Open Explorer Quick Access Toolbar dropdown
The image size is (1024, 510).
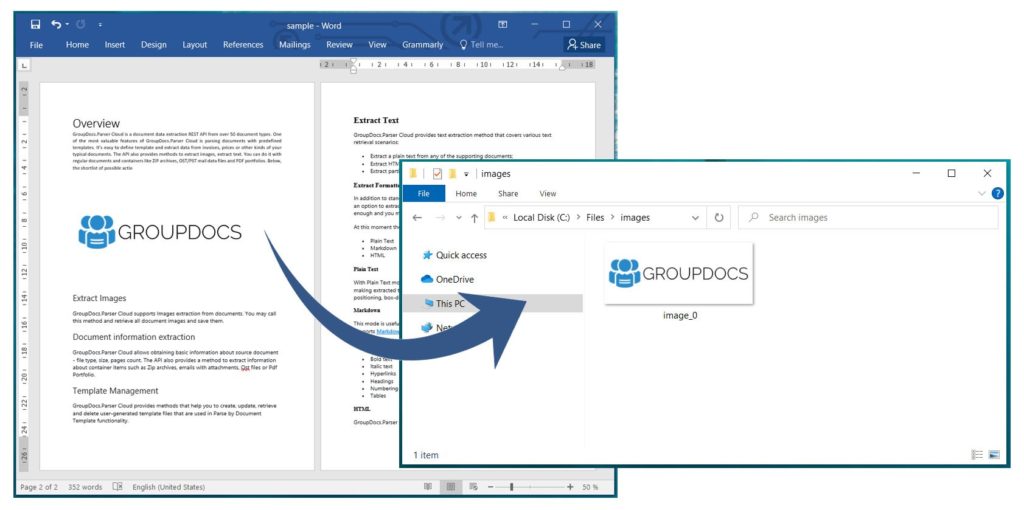click(466, 174)
